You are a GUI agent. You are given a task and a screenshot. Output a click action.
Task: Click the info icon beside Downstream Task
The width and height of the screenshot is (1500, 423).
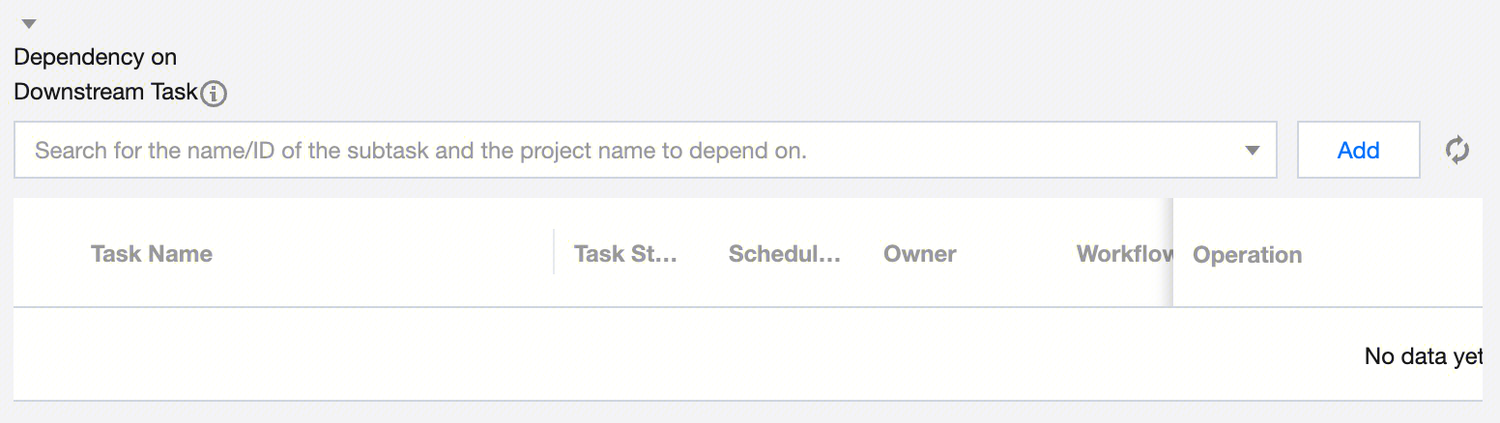click(213, 94)
